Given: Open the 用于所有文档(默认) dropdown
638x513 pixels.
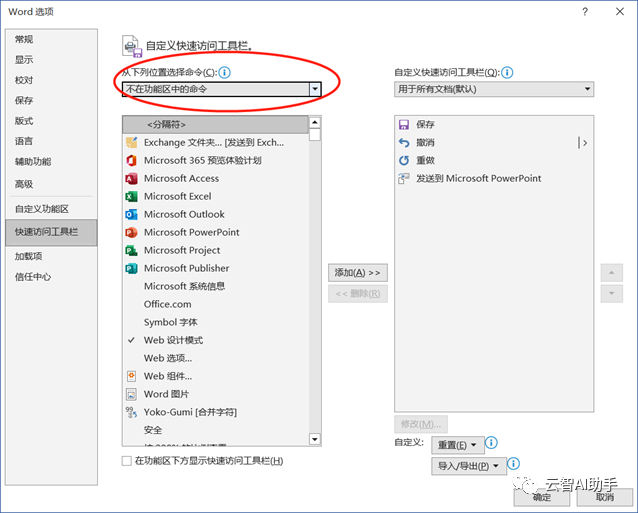Looking at the screenshot, I should (x=494, y=89).
